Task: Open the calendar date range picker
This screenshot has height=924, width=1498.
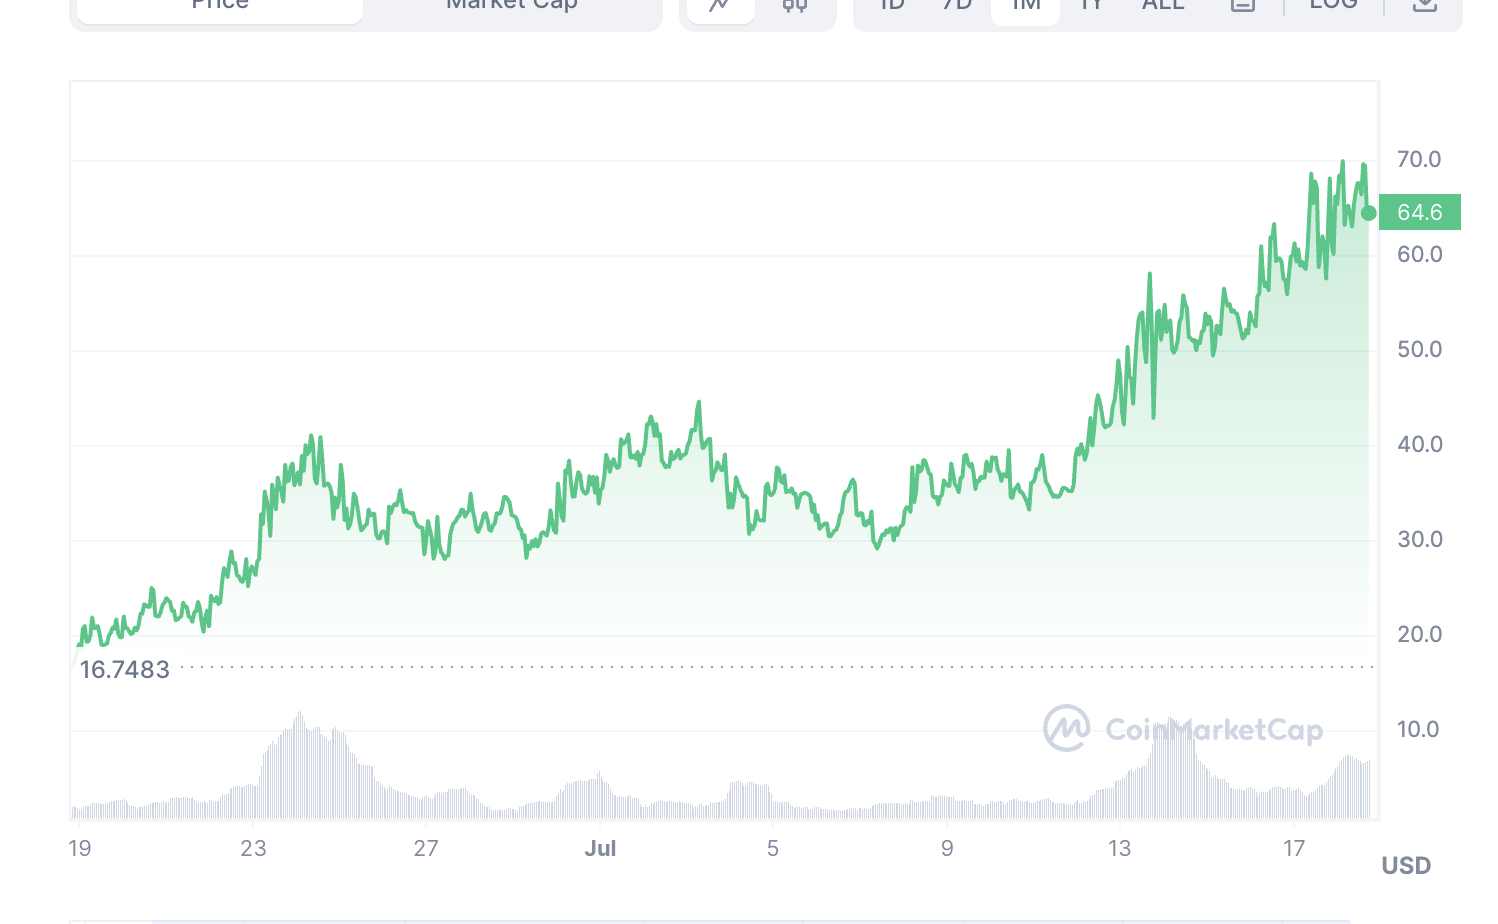Action: coord(1242,5)
